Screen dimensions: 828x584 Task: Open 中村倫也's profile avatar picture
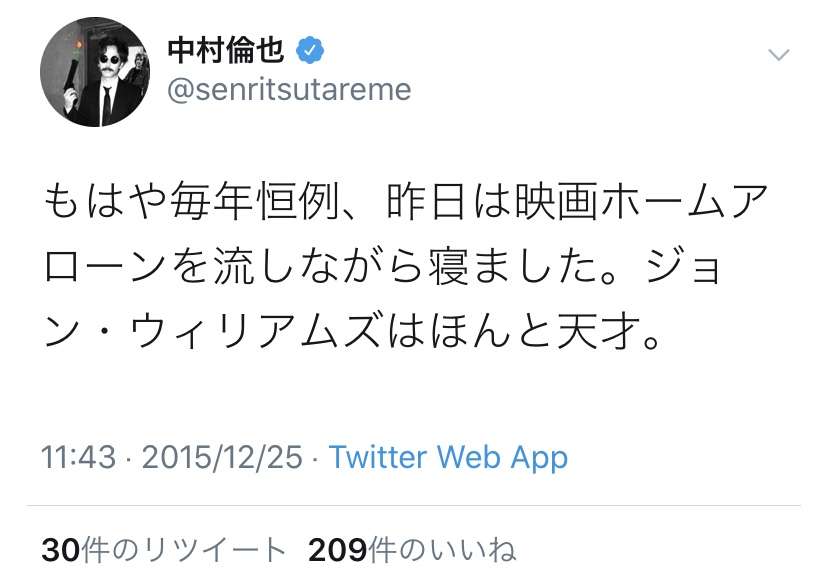coord(95,72)
